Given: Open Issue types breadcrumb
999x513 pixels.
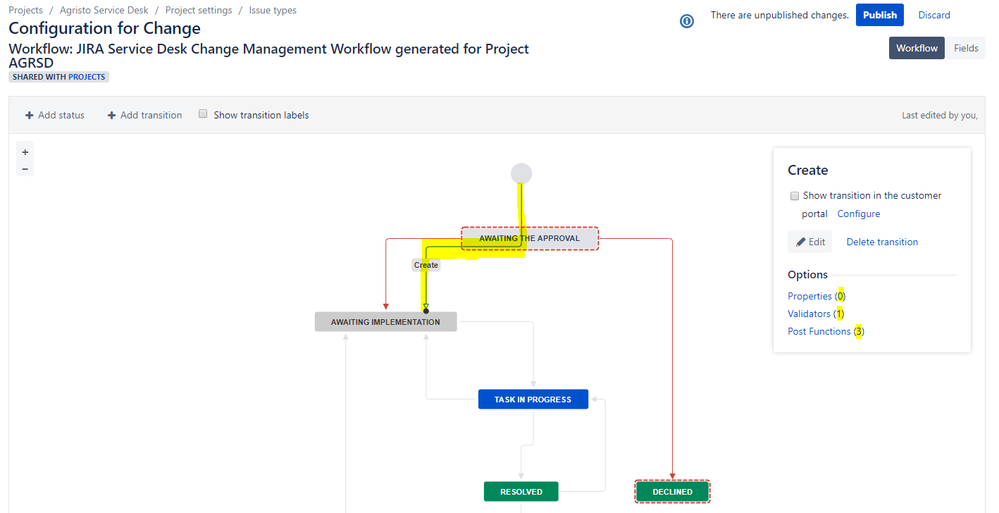Looking at the screenshot, I should coord(273,10).
